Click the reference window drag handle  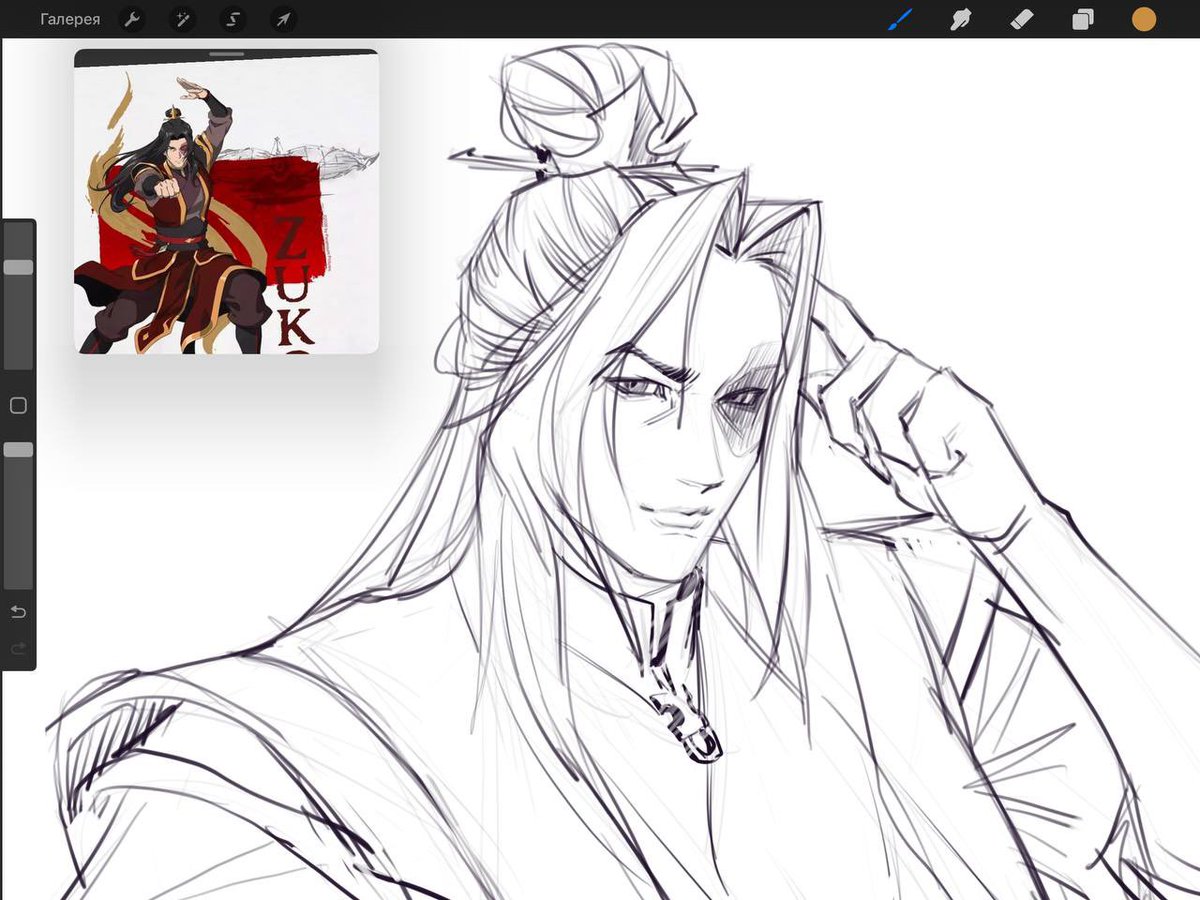[x=227, y=54]
